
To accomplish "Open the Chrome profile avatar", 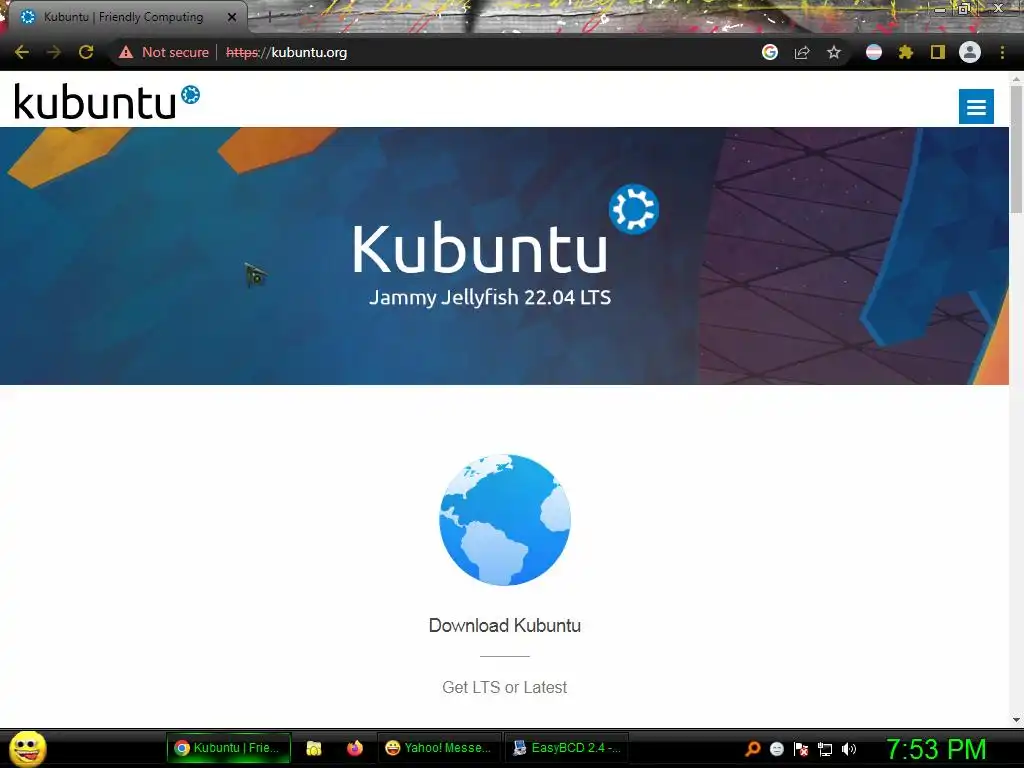I will pyautogui.click(x=970, y=52).
